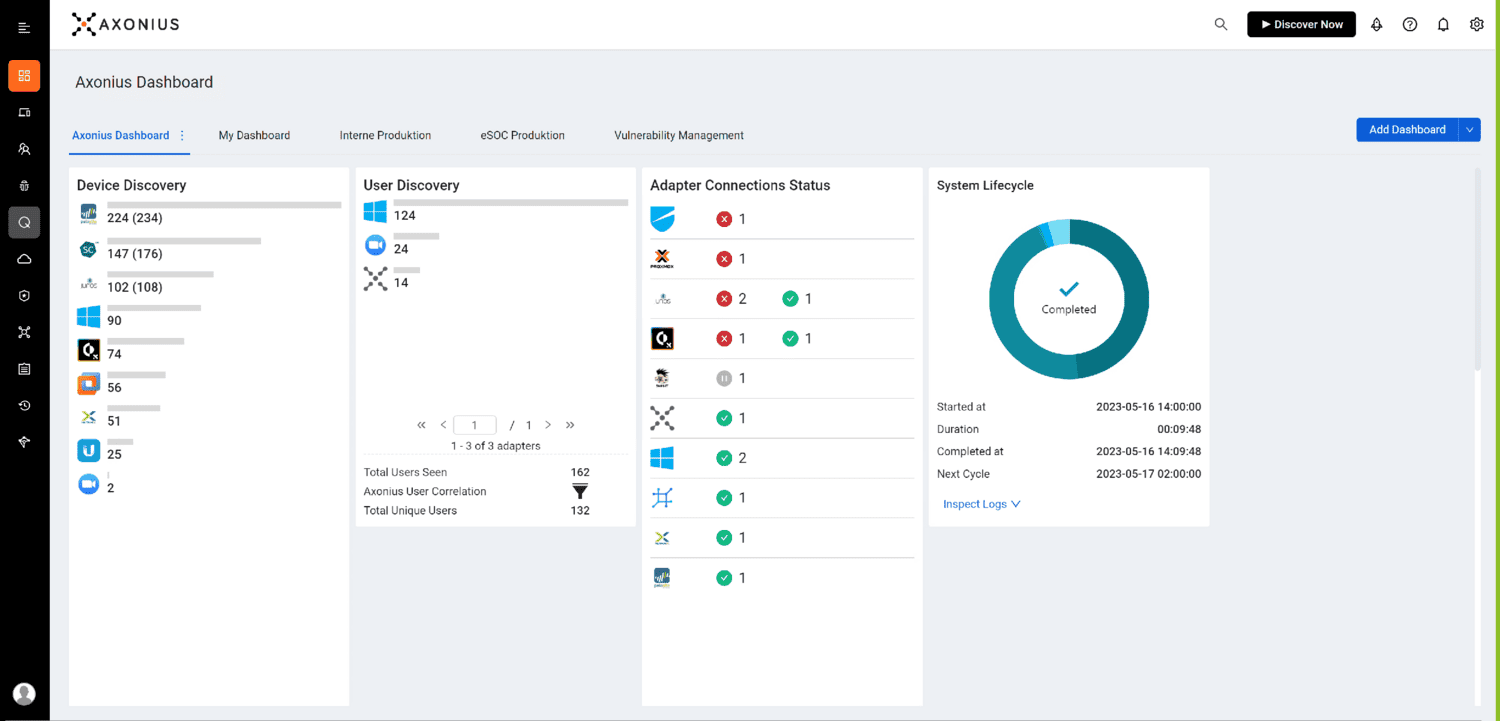1500x721 pixels.
Task: Click the Windows adapter icon in Connections Status
Action: (x=662, y=458)
